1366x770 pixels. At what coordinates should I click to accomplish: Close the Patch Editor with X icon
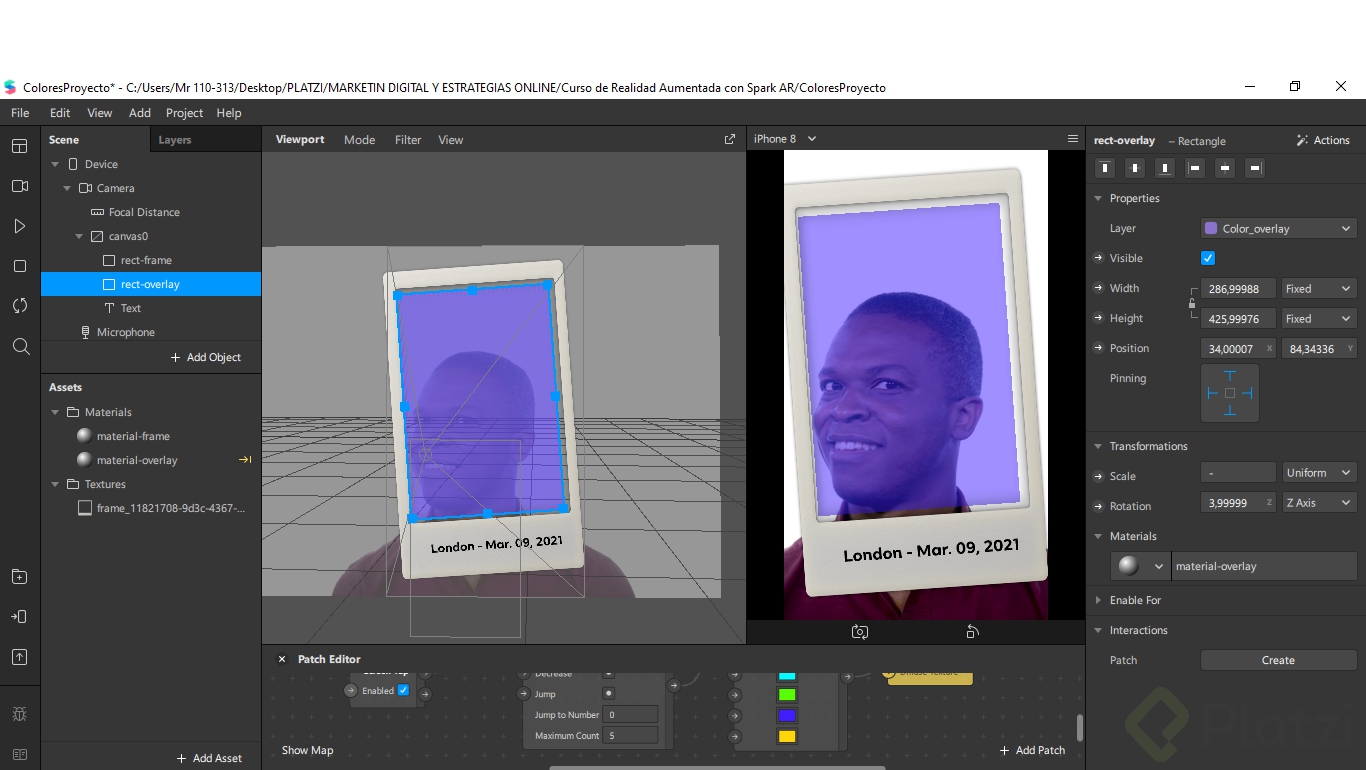(282, 659)
